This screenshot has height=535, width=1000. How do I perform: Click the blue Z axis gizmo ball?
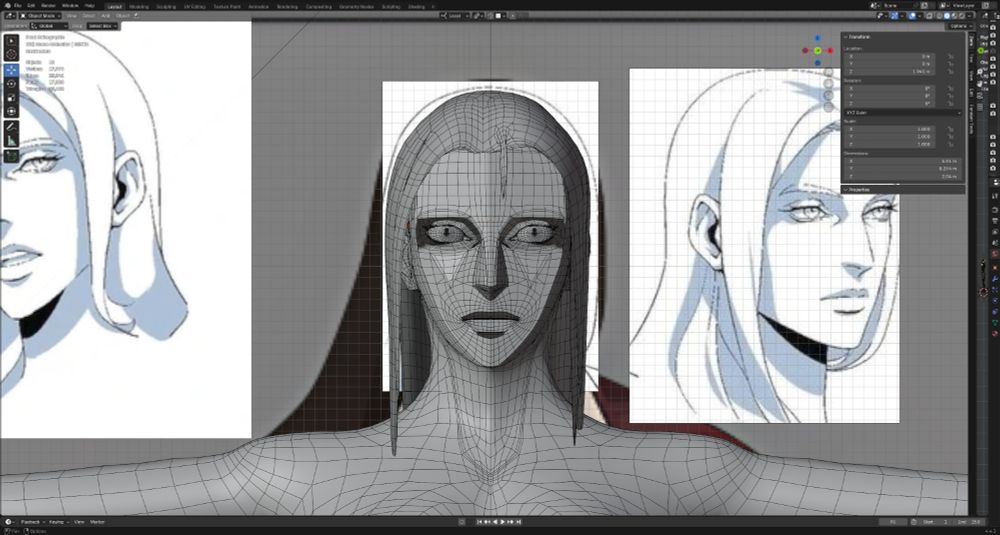[818, 38]
